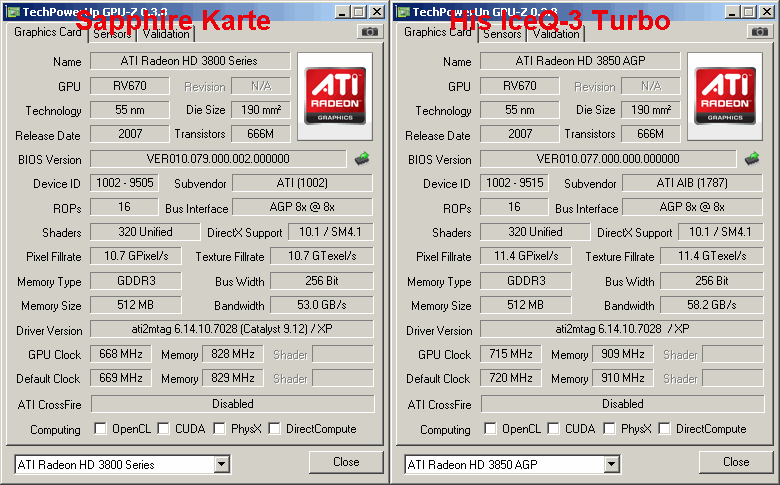Enable OpenCL checkbox in Sapphire window
Viewport: 780px width, 485px height.
pos(100,428)
